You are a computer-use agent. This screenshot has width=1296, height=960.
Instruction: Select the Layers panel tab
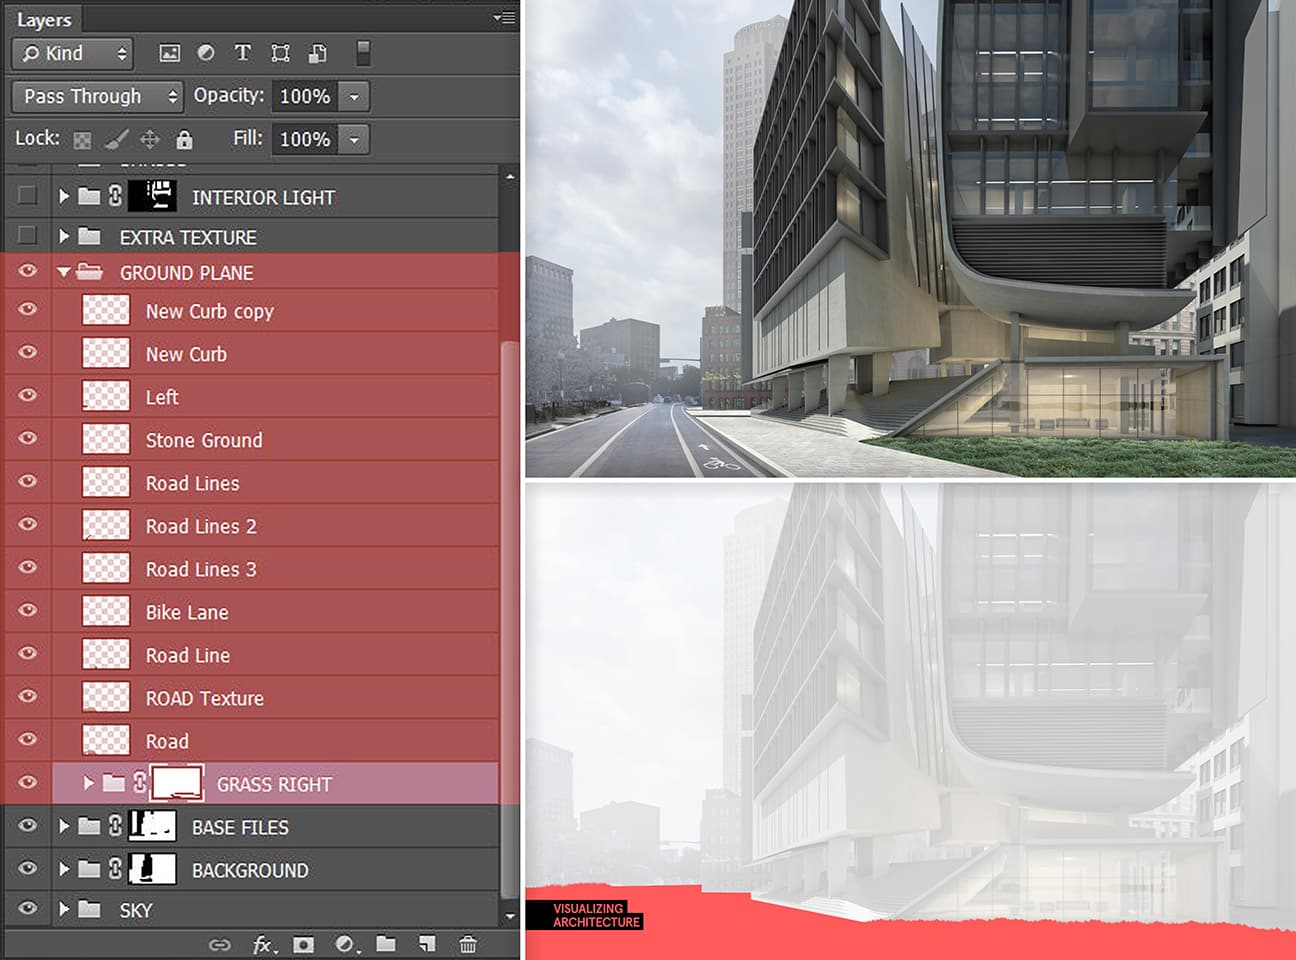tap(44, 20)
